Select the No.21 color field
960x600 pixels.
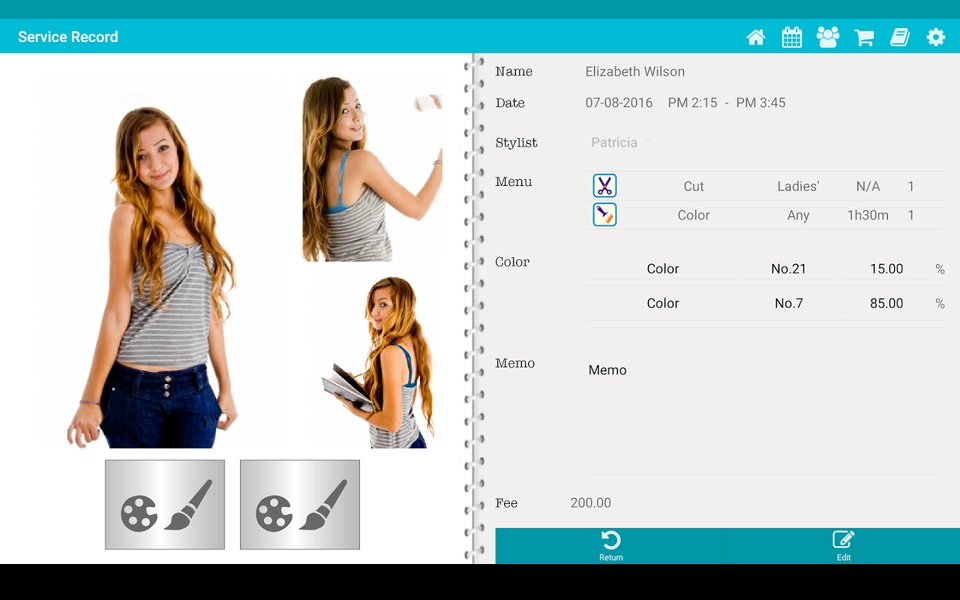tap(789, 269)
